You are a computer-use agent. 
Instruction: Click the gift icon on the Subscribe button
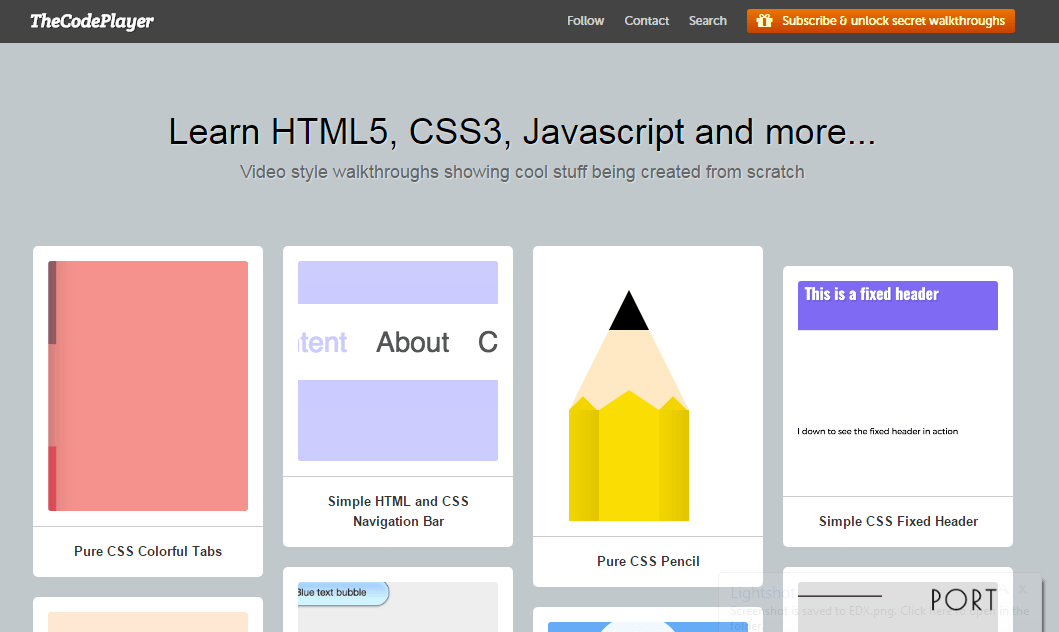pyautogui.click(x=766, y=20)
